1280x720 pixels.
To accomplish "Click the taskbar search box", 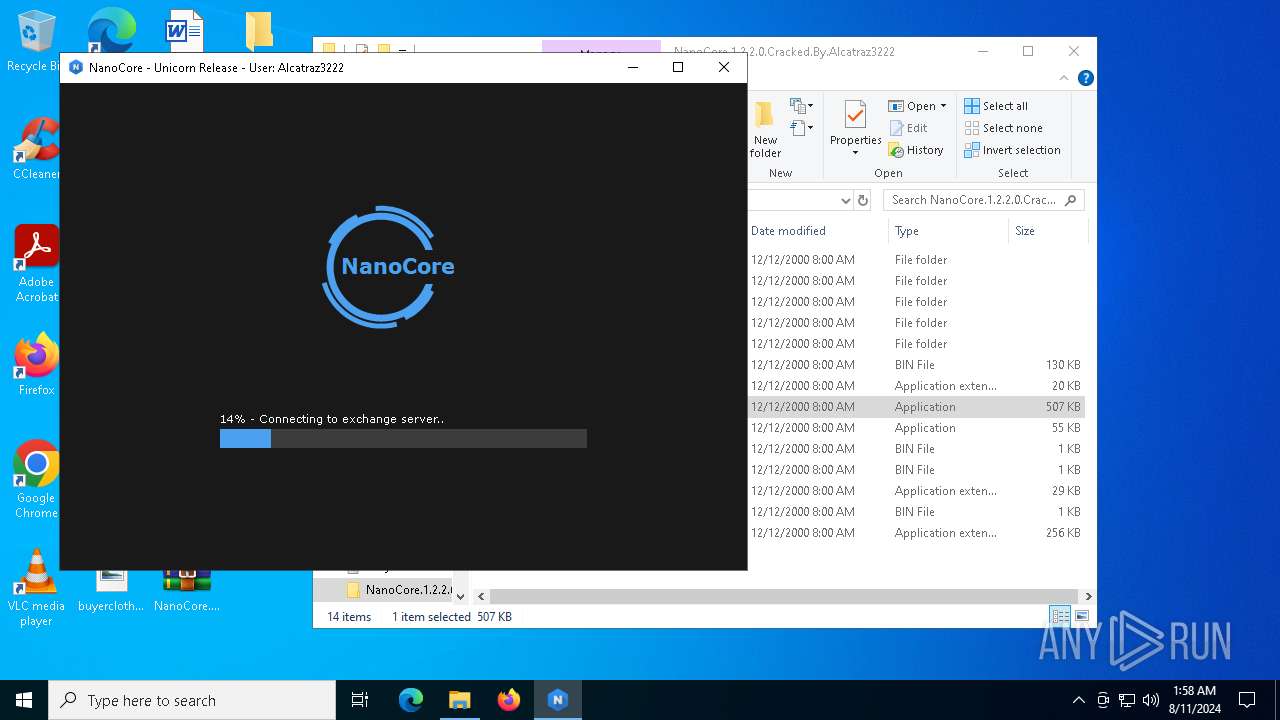I will (x=192, y=700).
